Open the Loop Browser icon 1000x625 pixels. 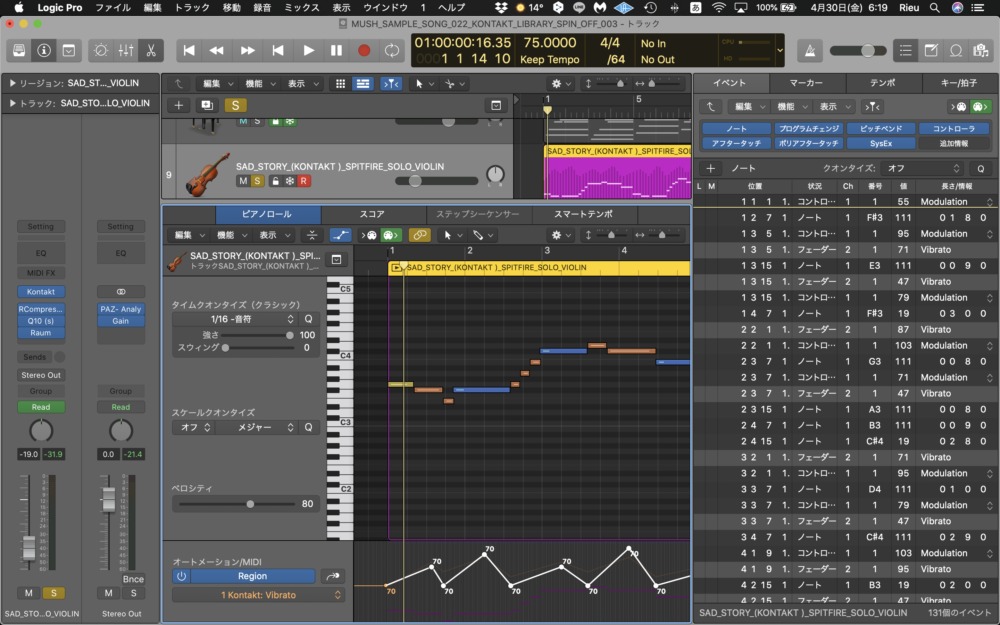956,50
